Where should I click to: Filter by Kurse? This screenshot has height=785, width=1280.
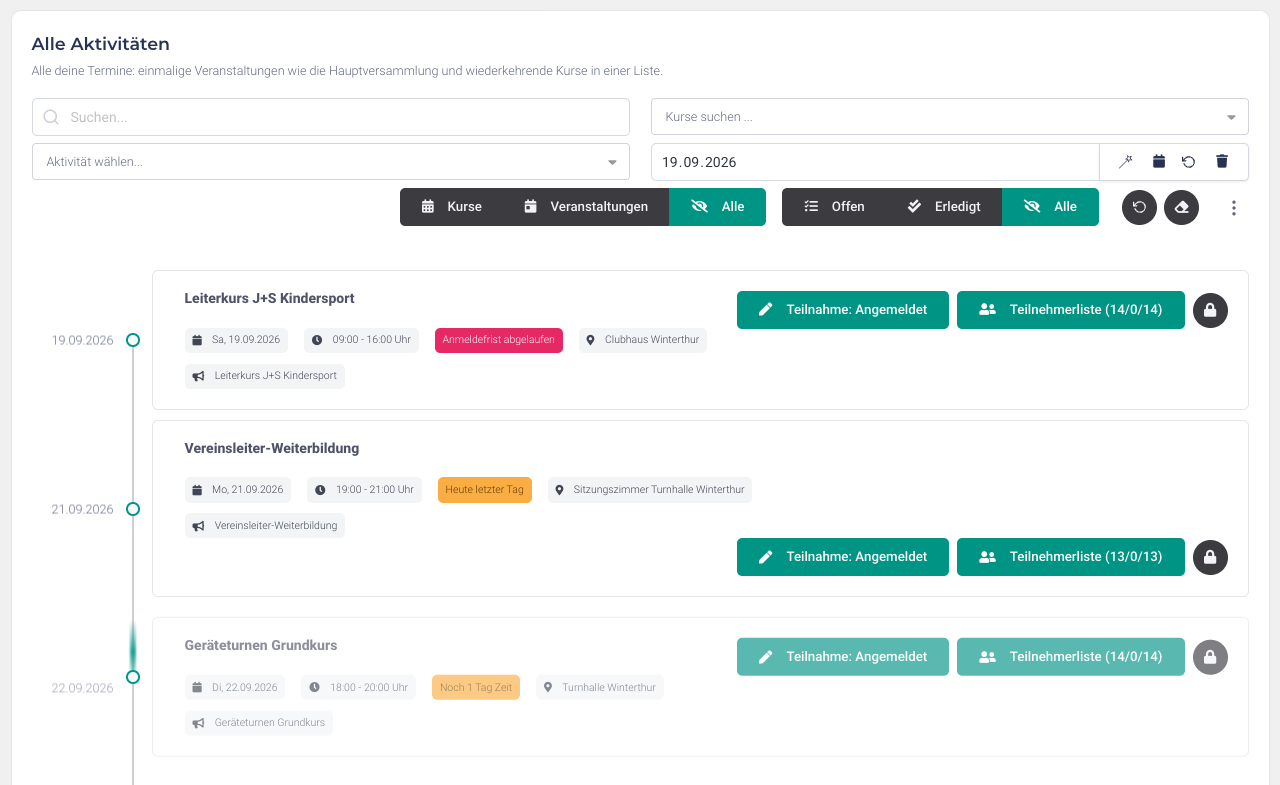click(x=451, y=207)
